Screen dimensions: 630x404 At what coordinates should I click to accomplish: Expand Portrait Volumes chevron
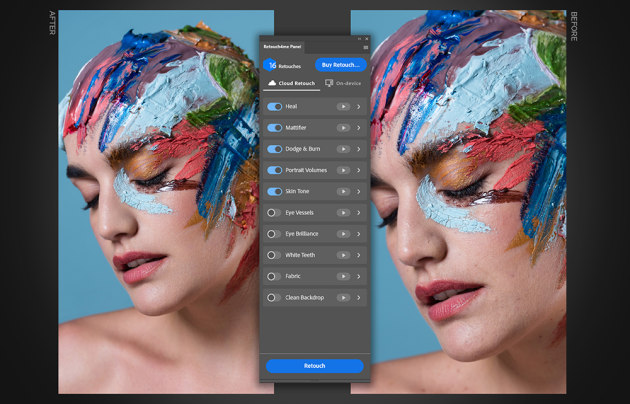pos(359,170)
